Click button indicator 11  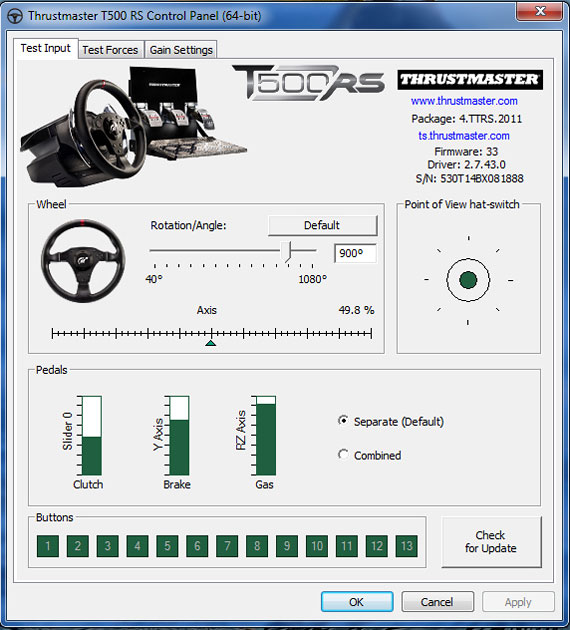click(x=347, y=546)
